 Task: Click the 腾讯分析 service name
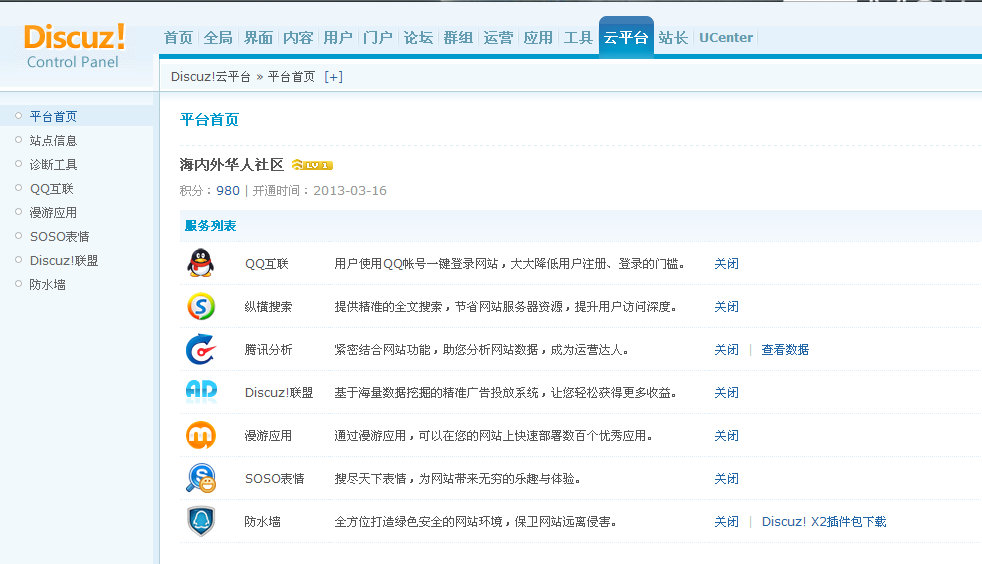pyautogui.click(x=268, y=349)
